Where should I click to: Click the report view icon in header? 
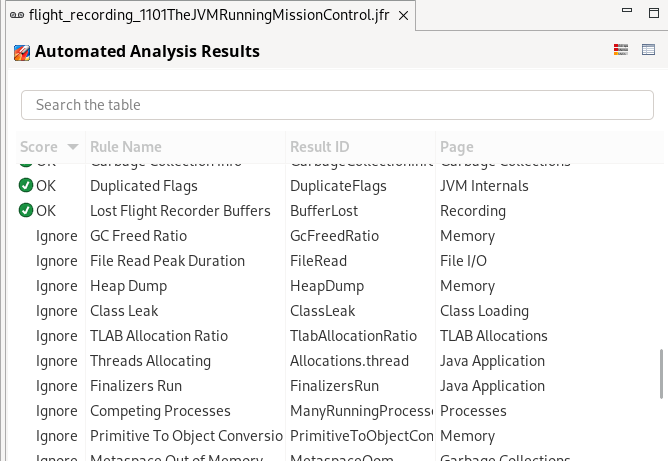click(x=621, y=50)
